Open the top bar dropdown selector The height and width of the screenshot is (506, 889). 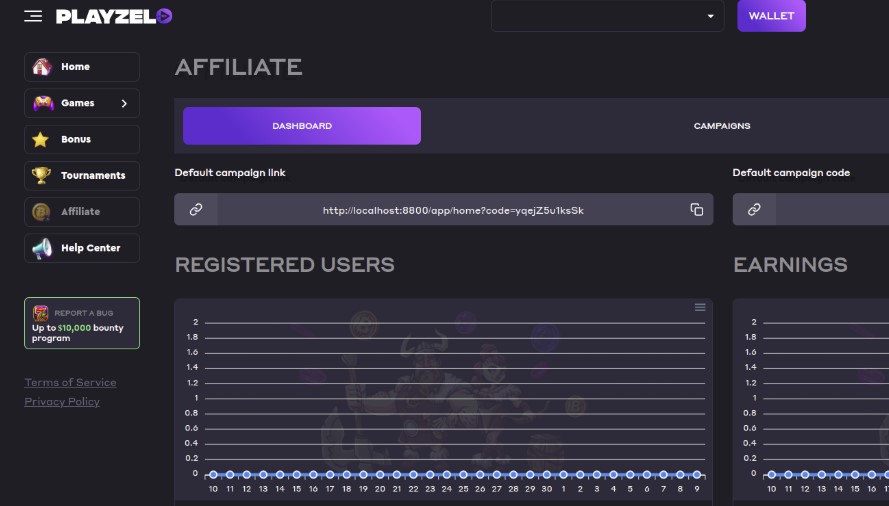607,16
